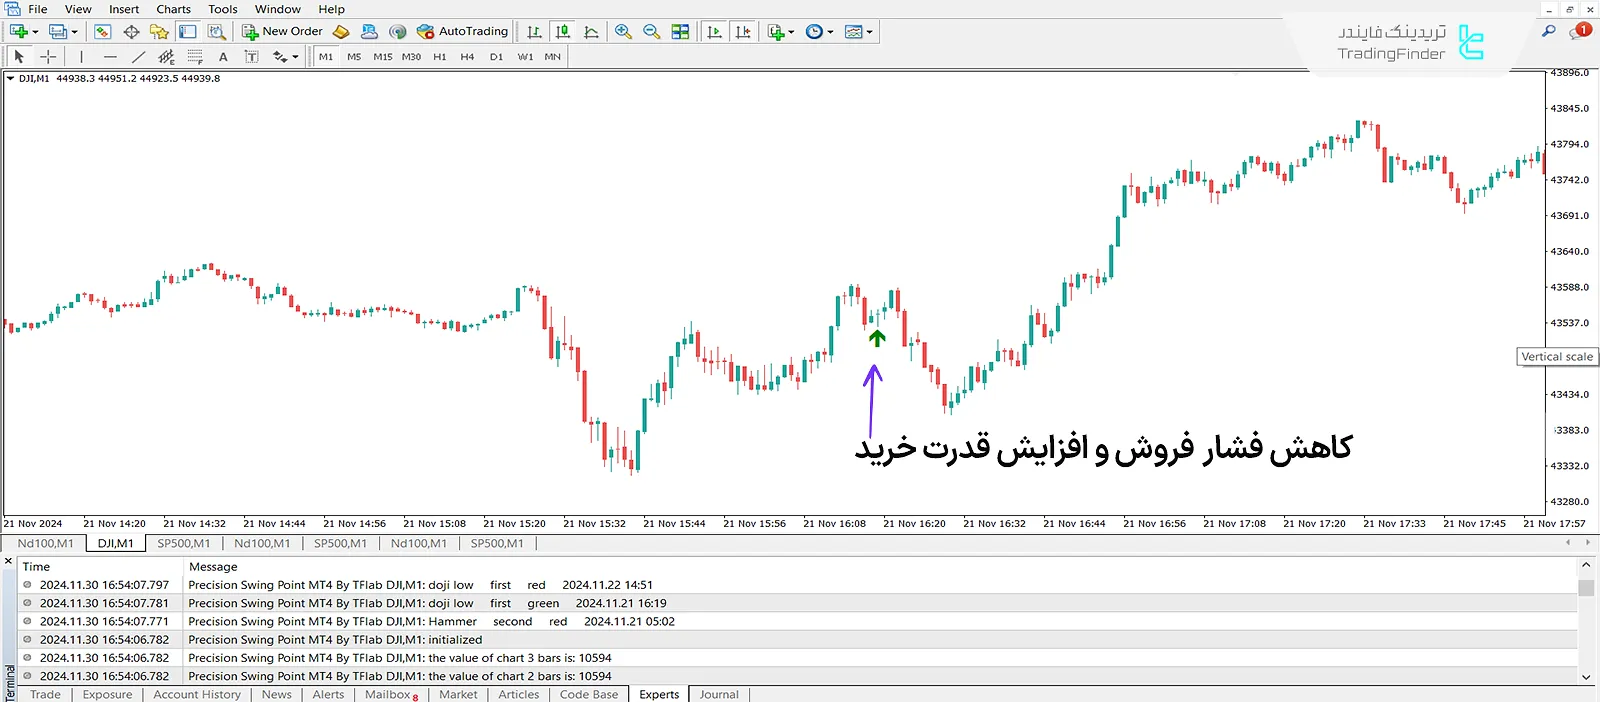The width and height of the screenshot is (1600, 702).
Task: Expand the indicators dropdown arrow
Action: (x=791, y=32)
